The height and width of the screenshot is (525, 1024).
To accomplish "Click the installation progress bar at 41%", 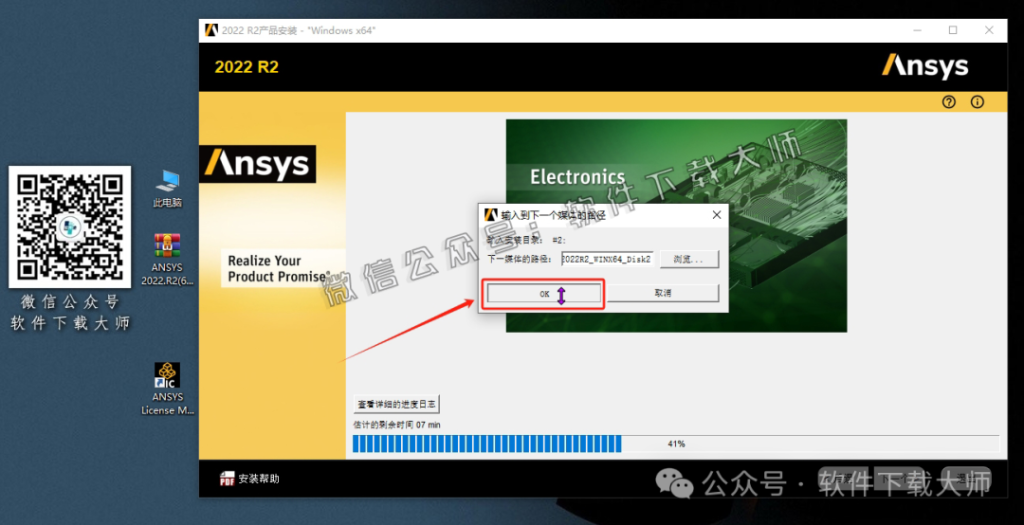I will (x=676, y=444).
